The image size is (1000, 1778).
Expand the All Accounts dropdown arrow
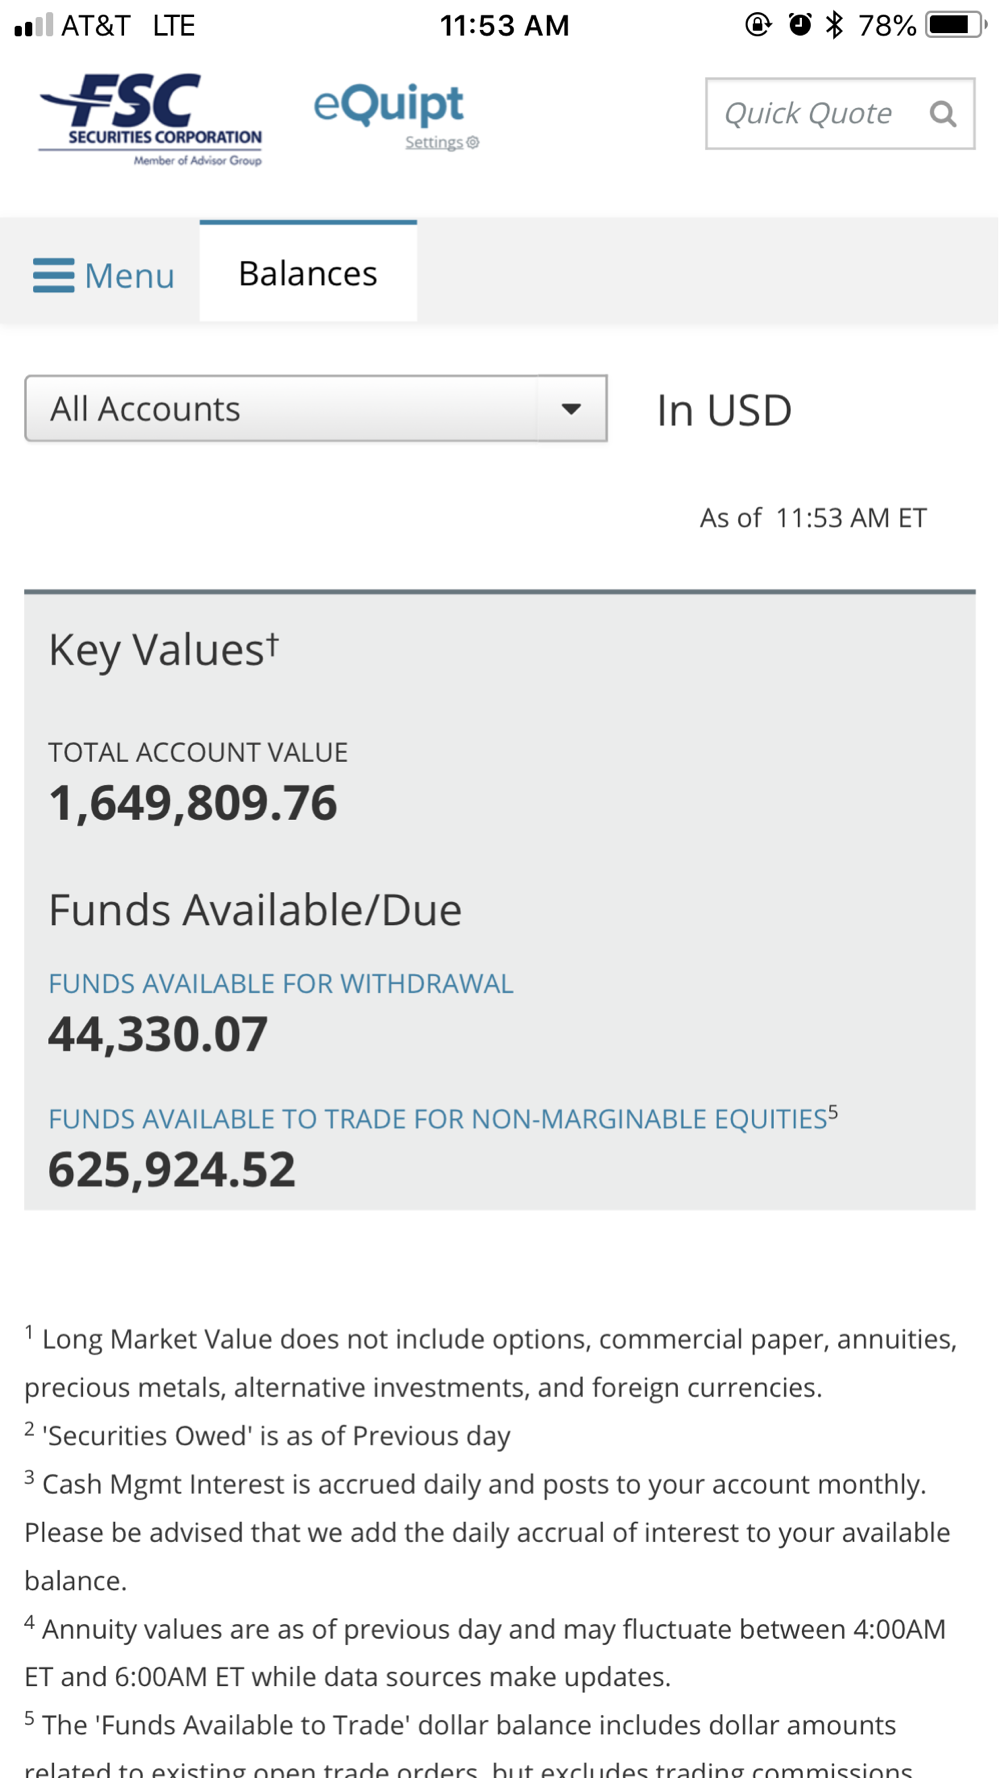pyautogui.click(x=571, y=409)
